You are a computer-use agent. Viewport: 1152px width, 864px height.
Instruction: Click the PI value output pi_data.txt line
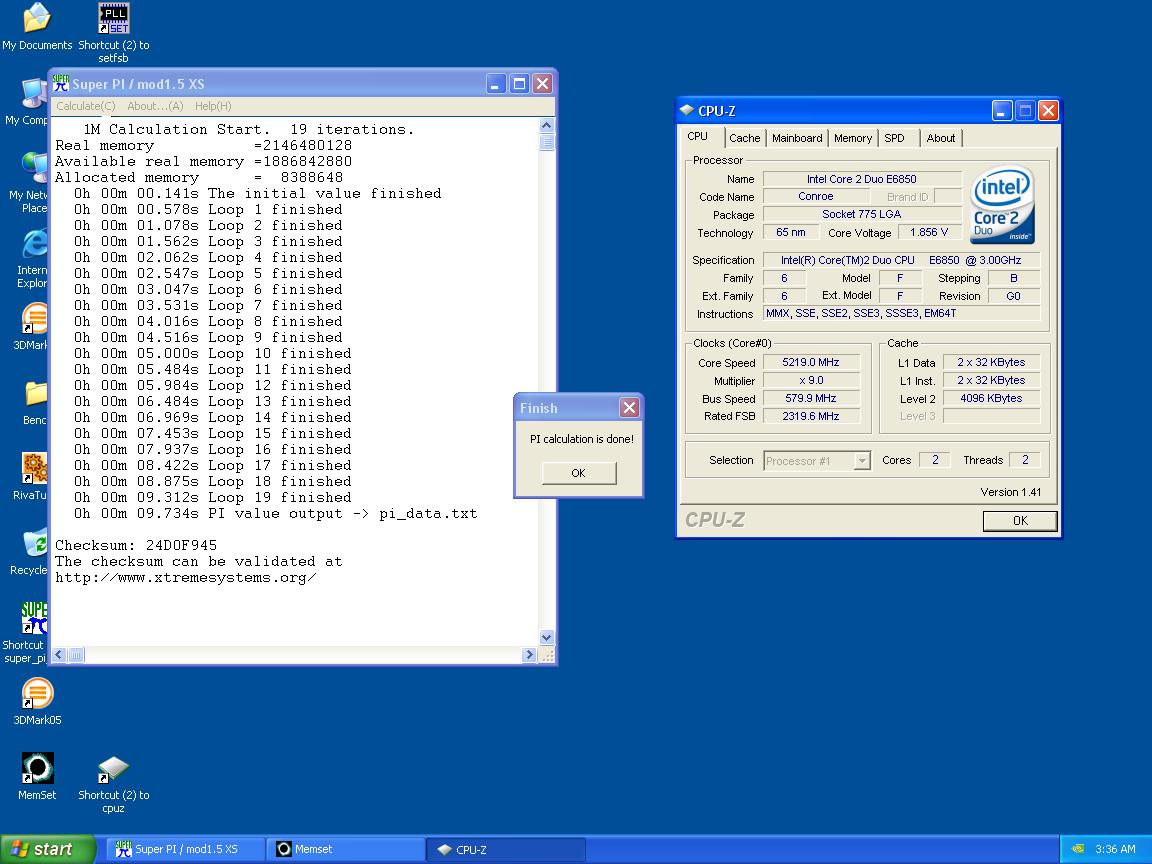click(276, 514)
